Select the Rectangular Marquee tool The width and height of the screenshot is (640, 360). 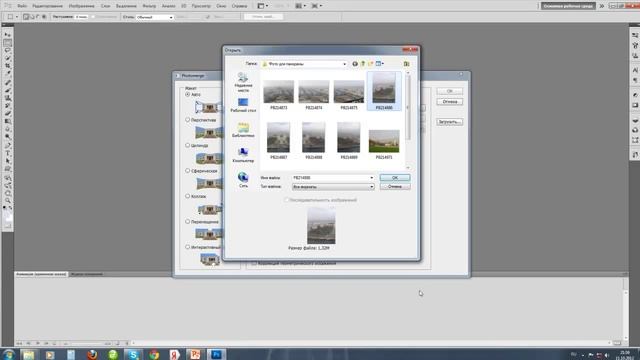(x=8, y=42)
